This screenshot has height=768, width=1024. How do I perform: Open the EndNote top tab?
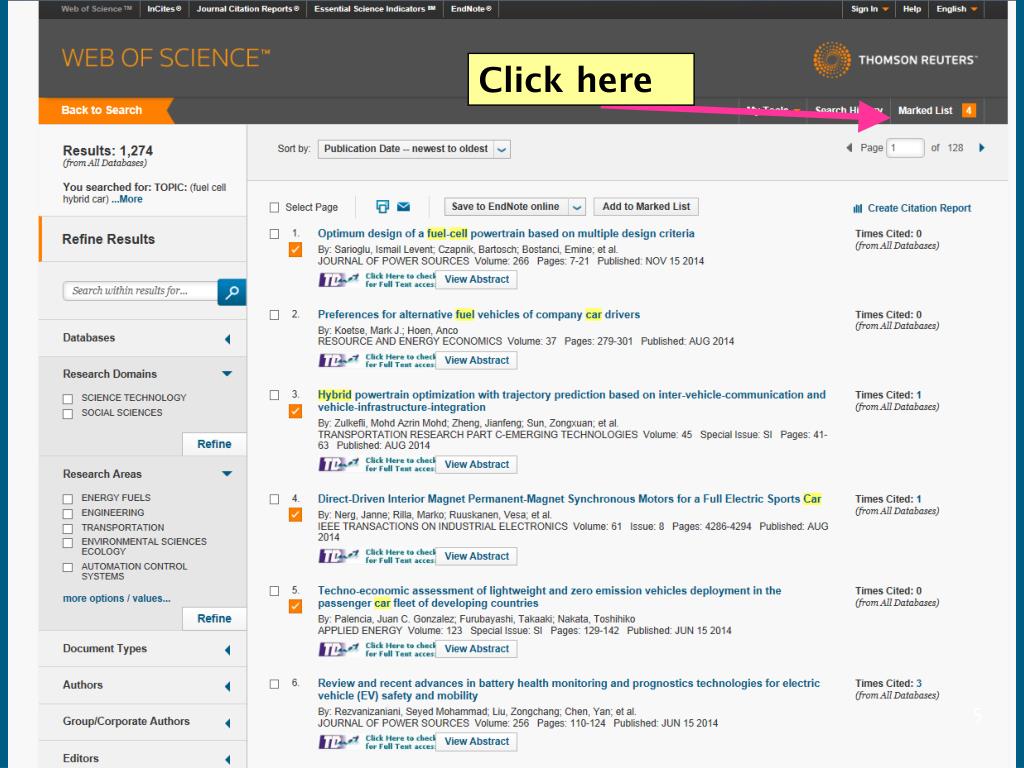click(x=471, y=9)
